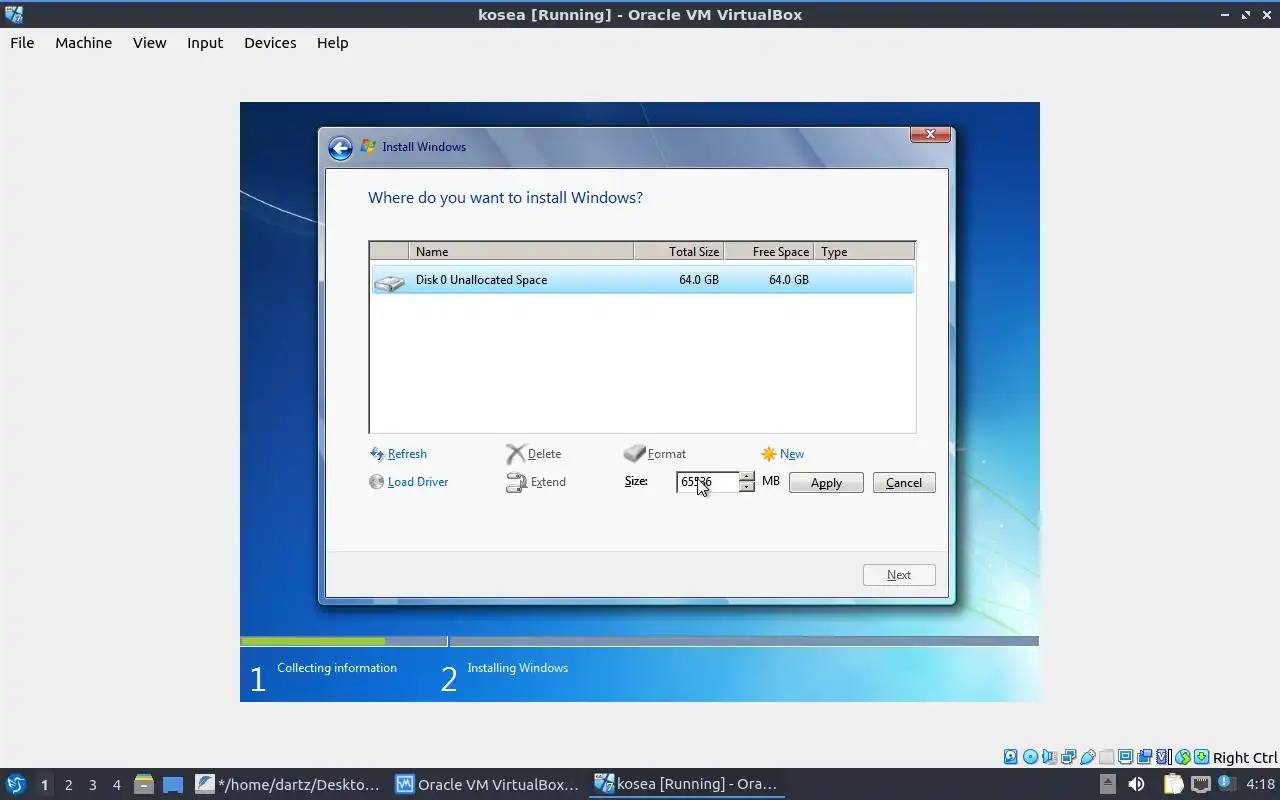Click the Total Size column header
1280x800 pixels.
point(679,251)
